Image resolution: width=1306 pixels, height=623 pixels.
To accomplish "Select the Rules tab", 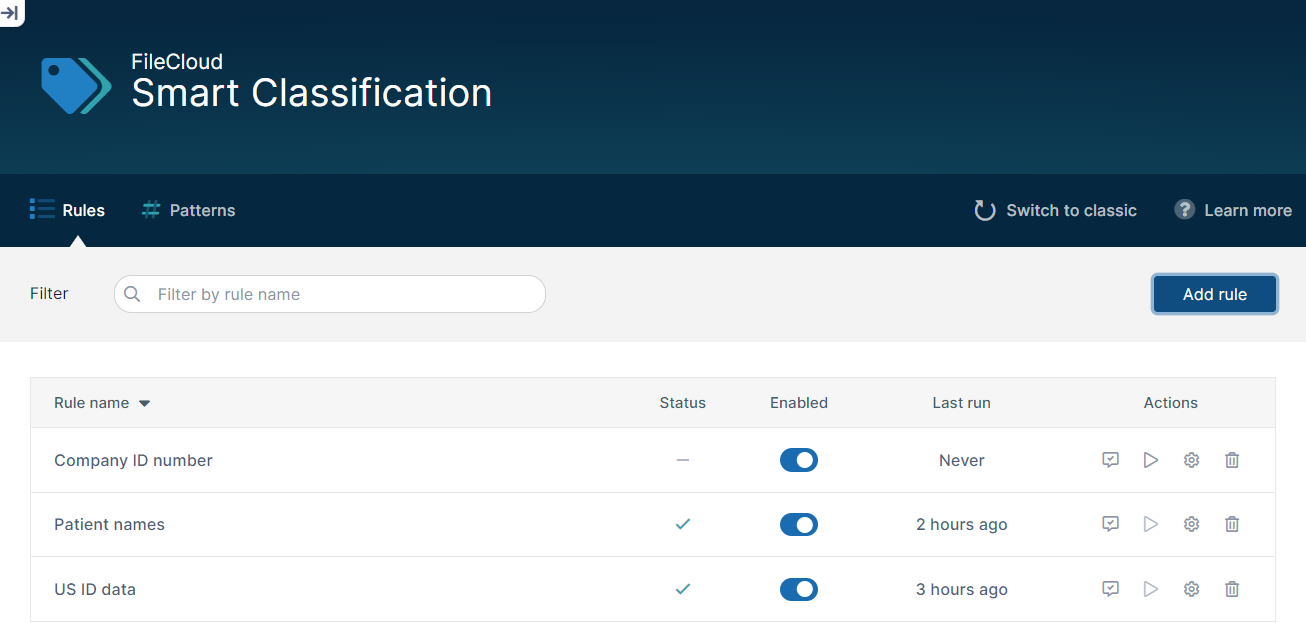I will (68, 210).
